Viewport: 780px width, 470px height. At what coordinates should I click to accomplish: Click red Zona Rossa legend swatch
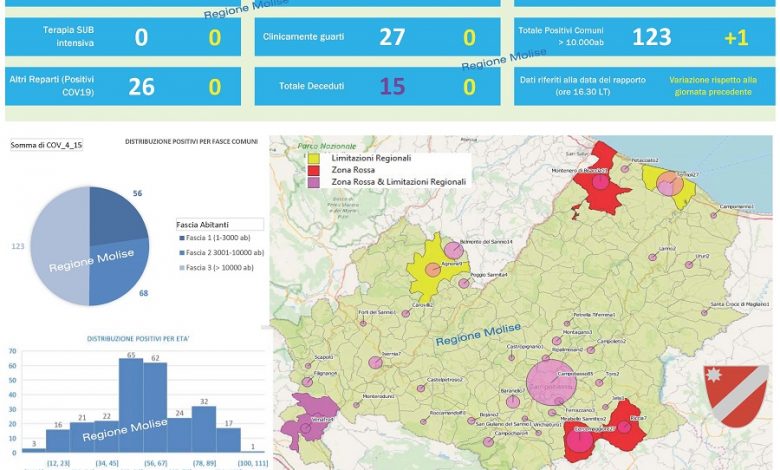(x=313, y=170)
